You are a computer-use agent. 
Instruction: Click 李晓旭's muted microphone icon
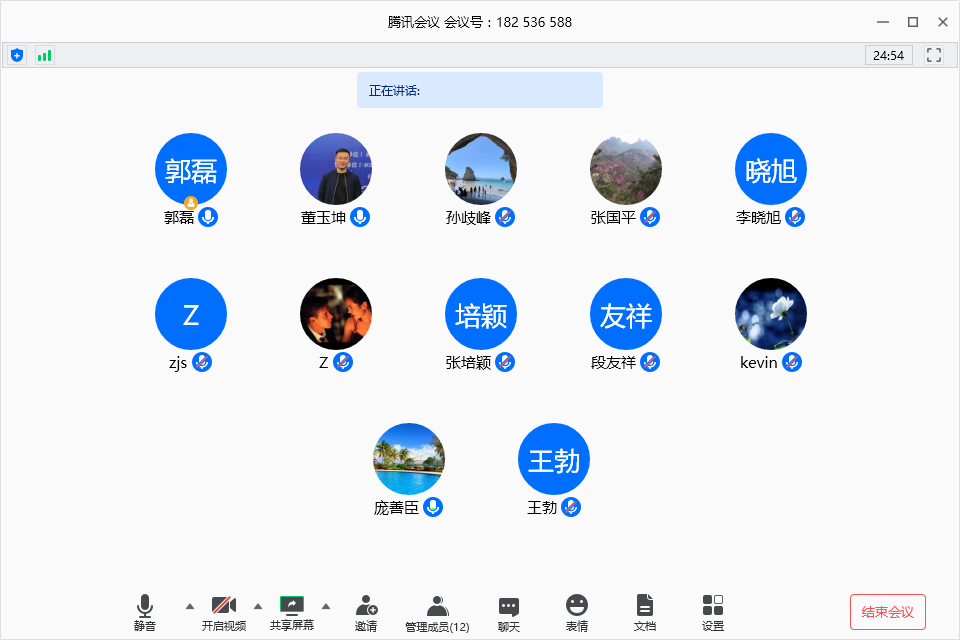coord(795,217)
